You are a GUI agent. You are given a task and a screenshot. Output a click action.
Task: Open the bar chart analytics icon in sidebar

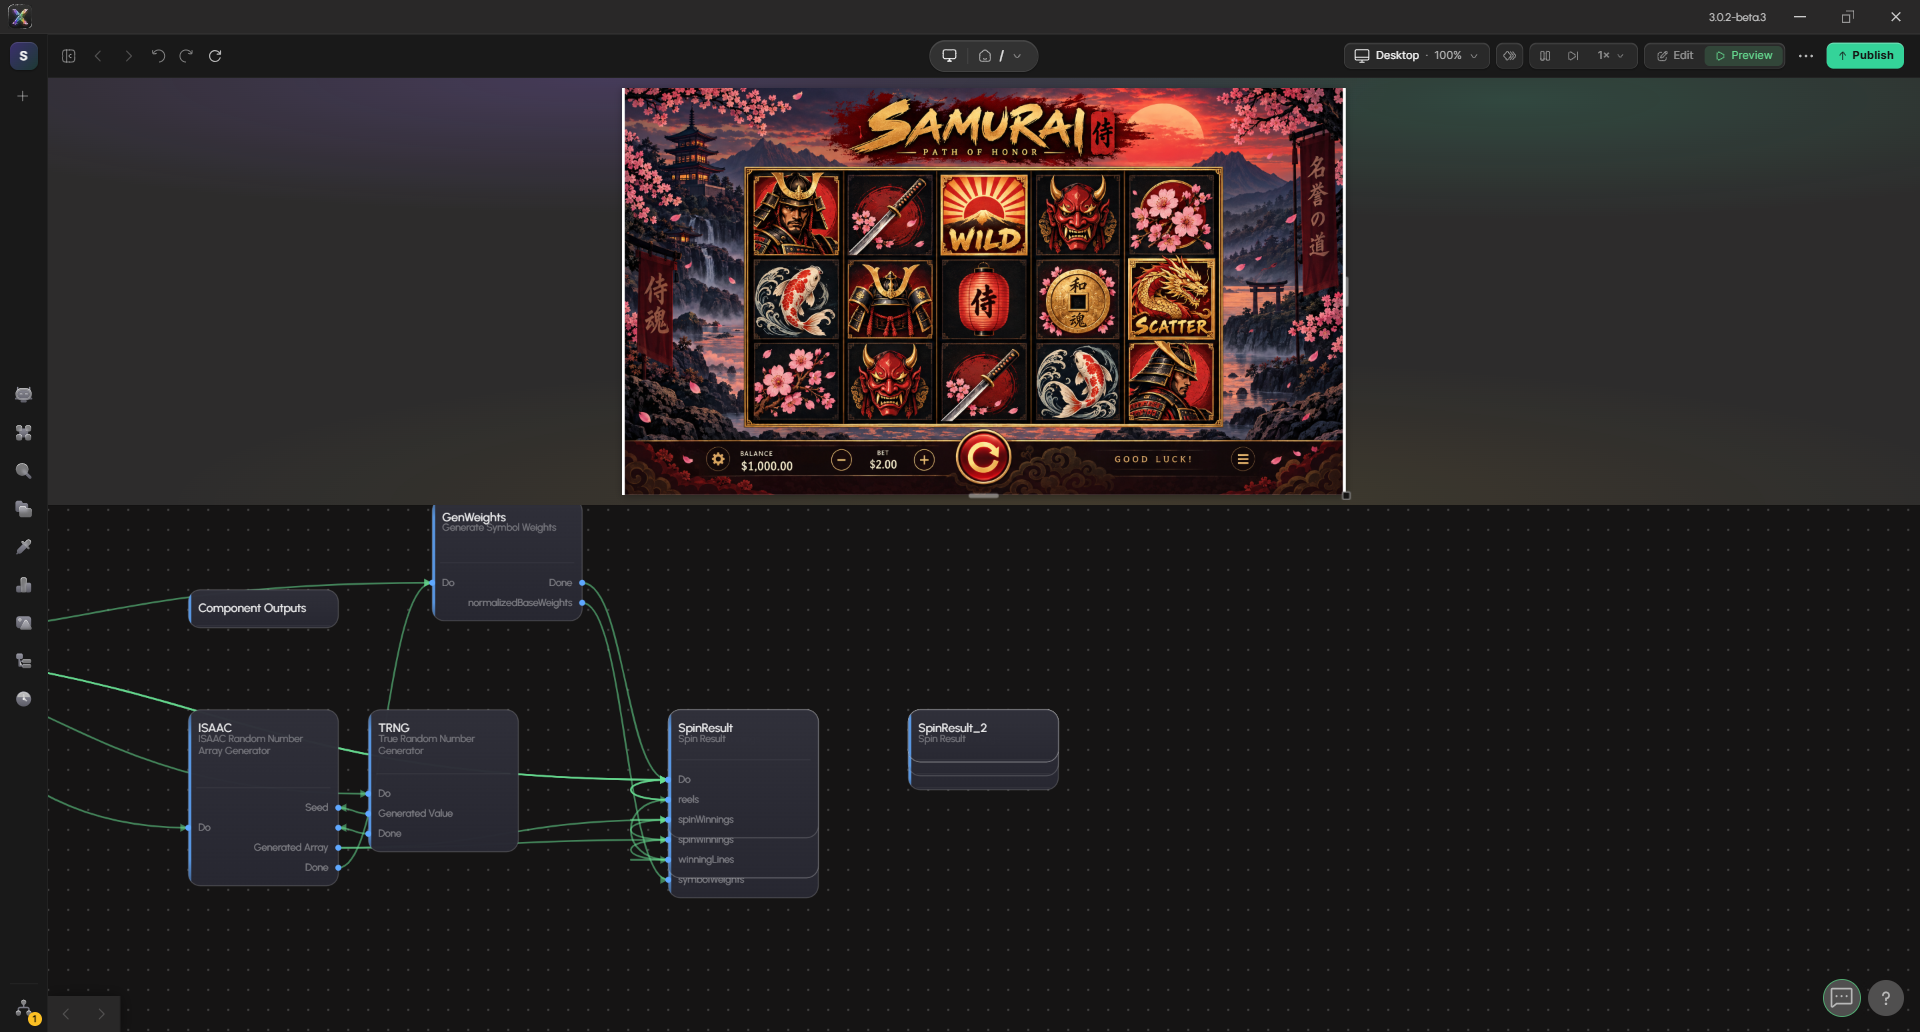click(23, 585)
